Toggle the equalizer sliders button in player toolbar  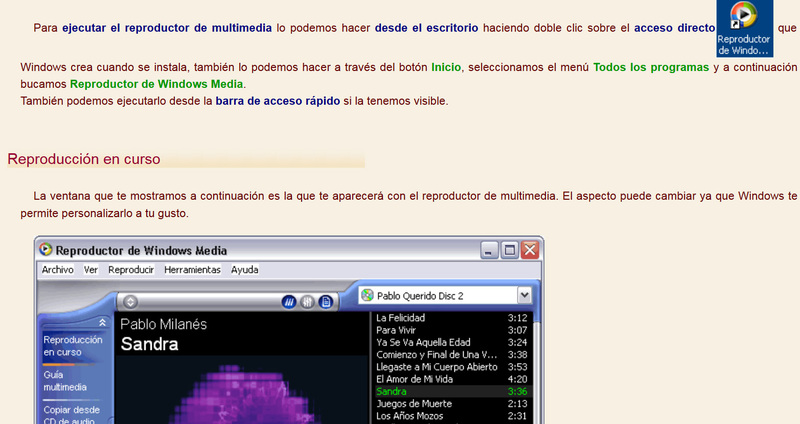point(307,302)
